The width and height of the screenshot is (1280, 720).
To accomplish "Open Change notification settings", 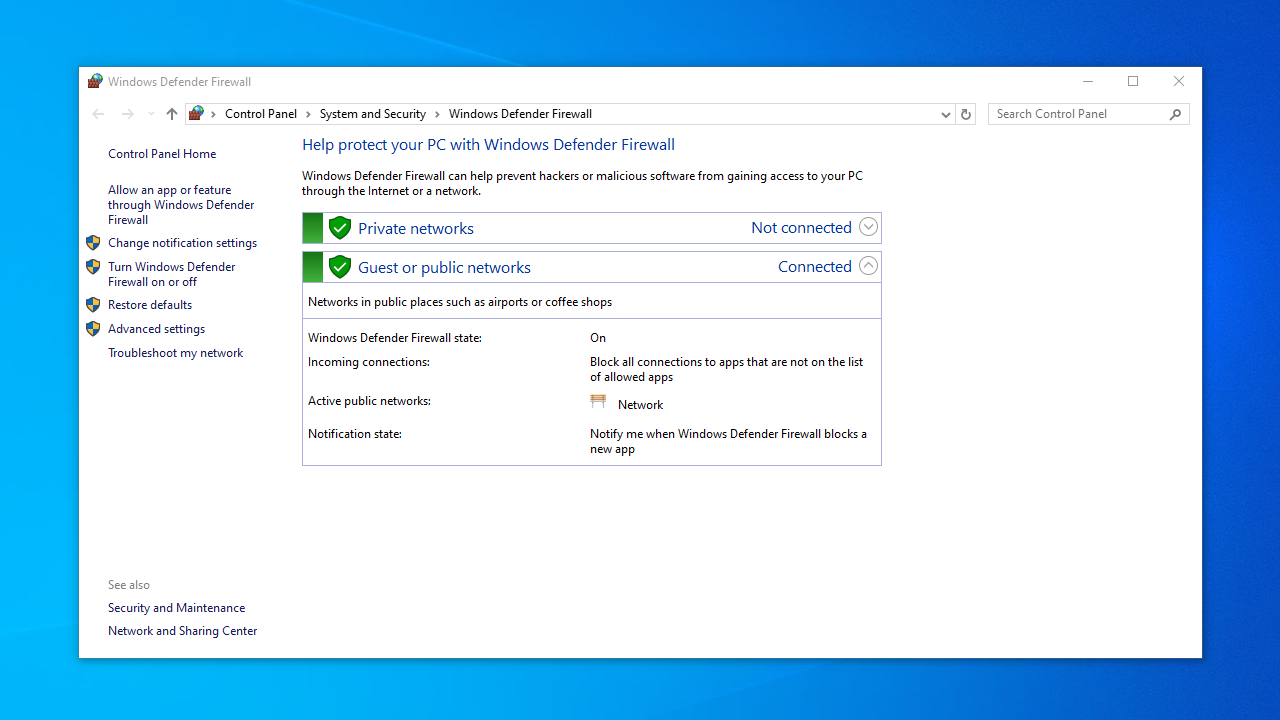I will [182, 243].
